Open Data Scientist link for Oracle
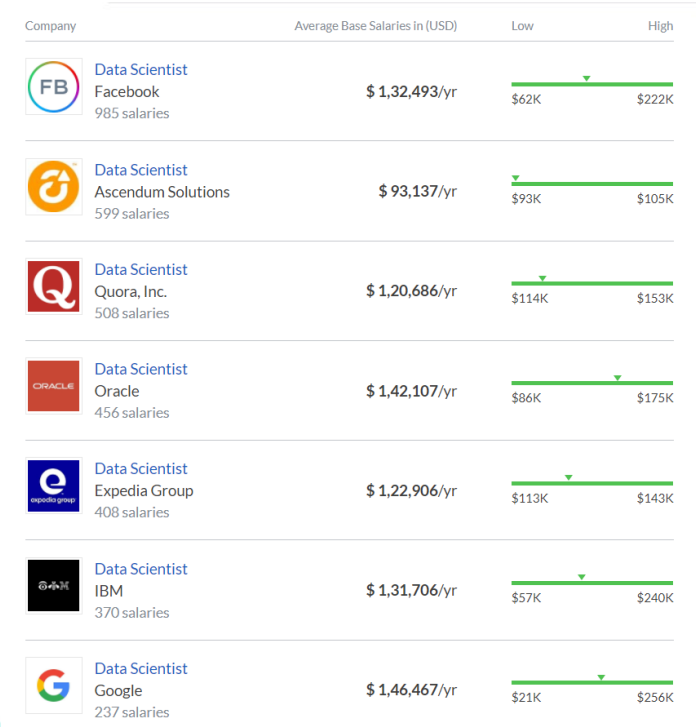This screenshot has width=696, height=727. tap(141, 369)
